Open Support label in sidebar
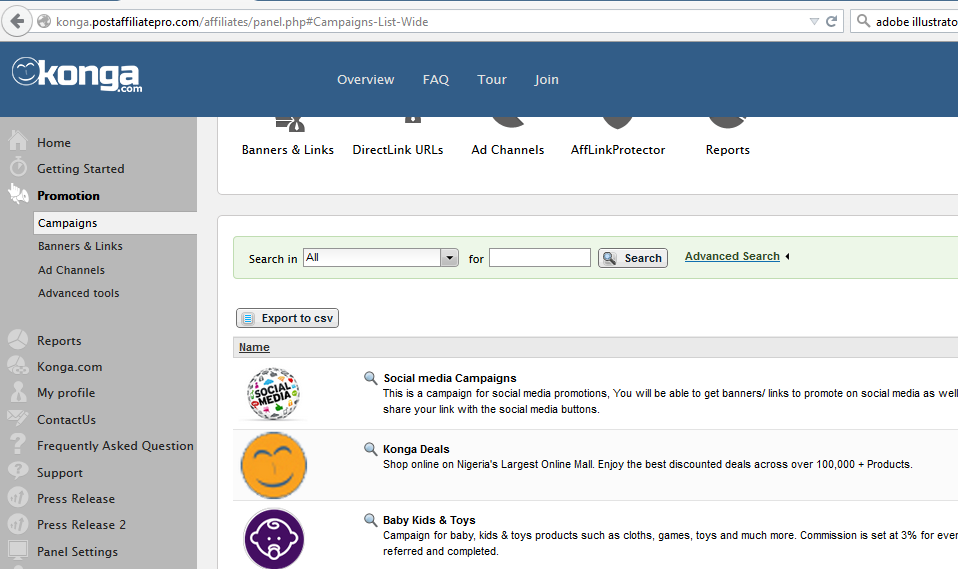Viewport: 958px width, 569px height. [x=60, y=472]
